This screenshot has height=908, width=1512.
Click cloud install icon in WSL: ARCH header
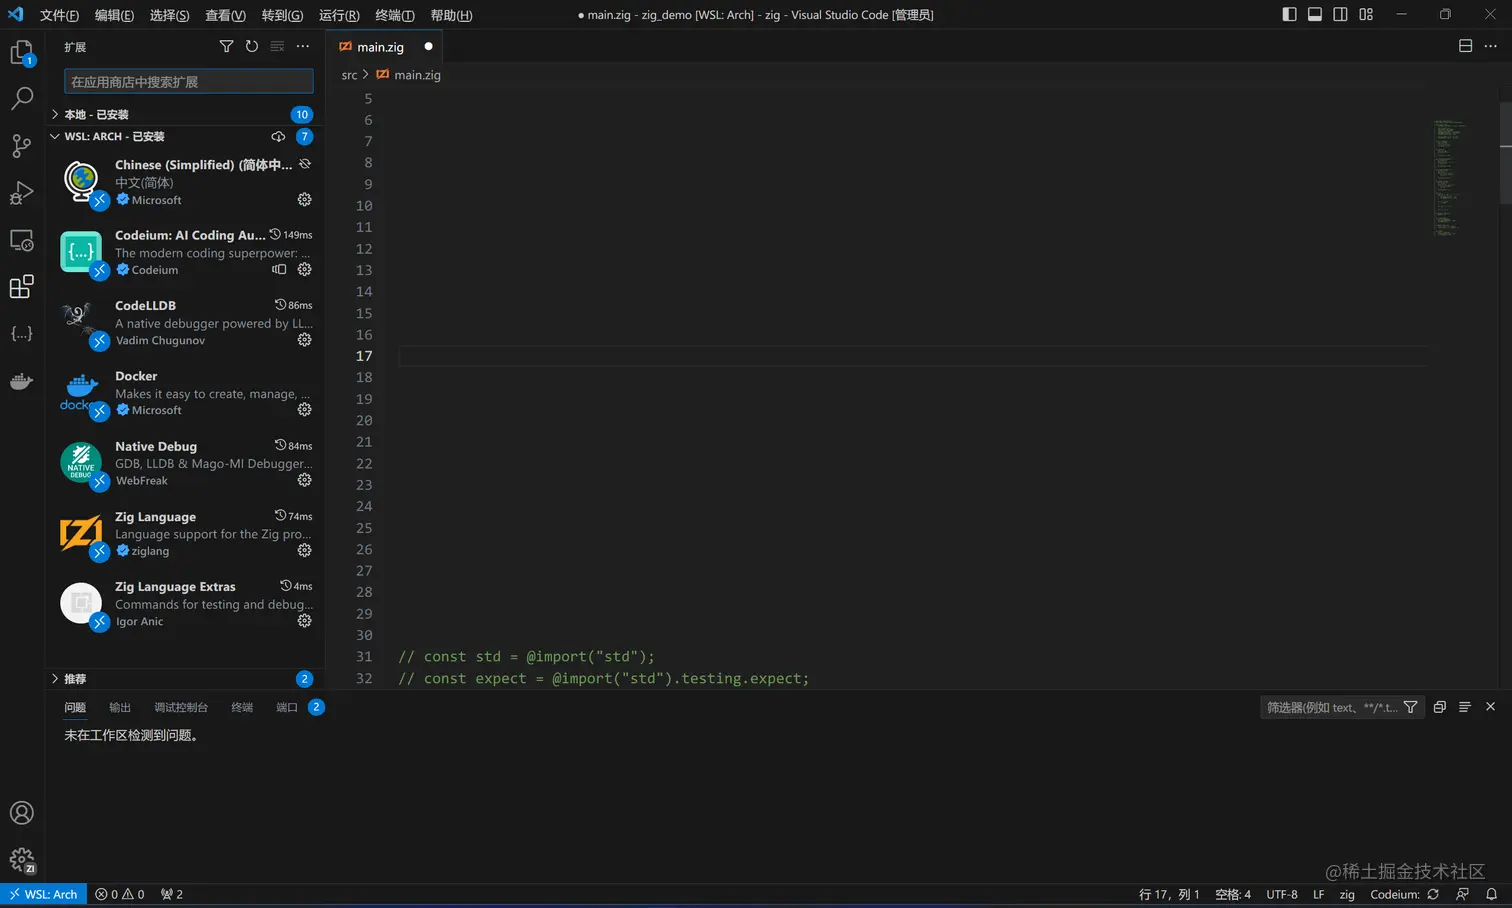[x=278, y=137]
